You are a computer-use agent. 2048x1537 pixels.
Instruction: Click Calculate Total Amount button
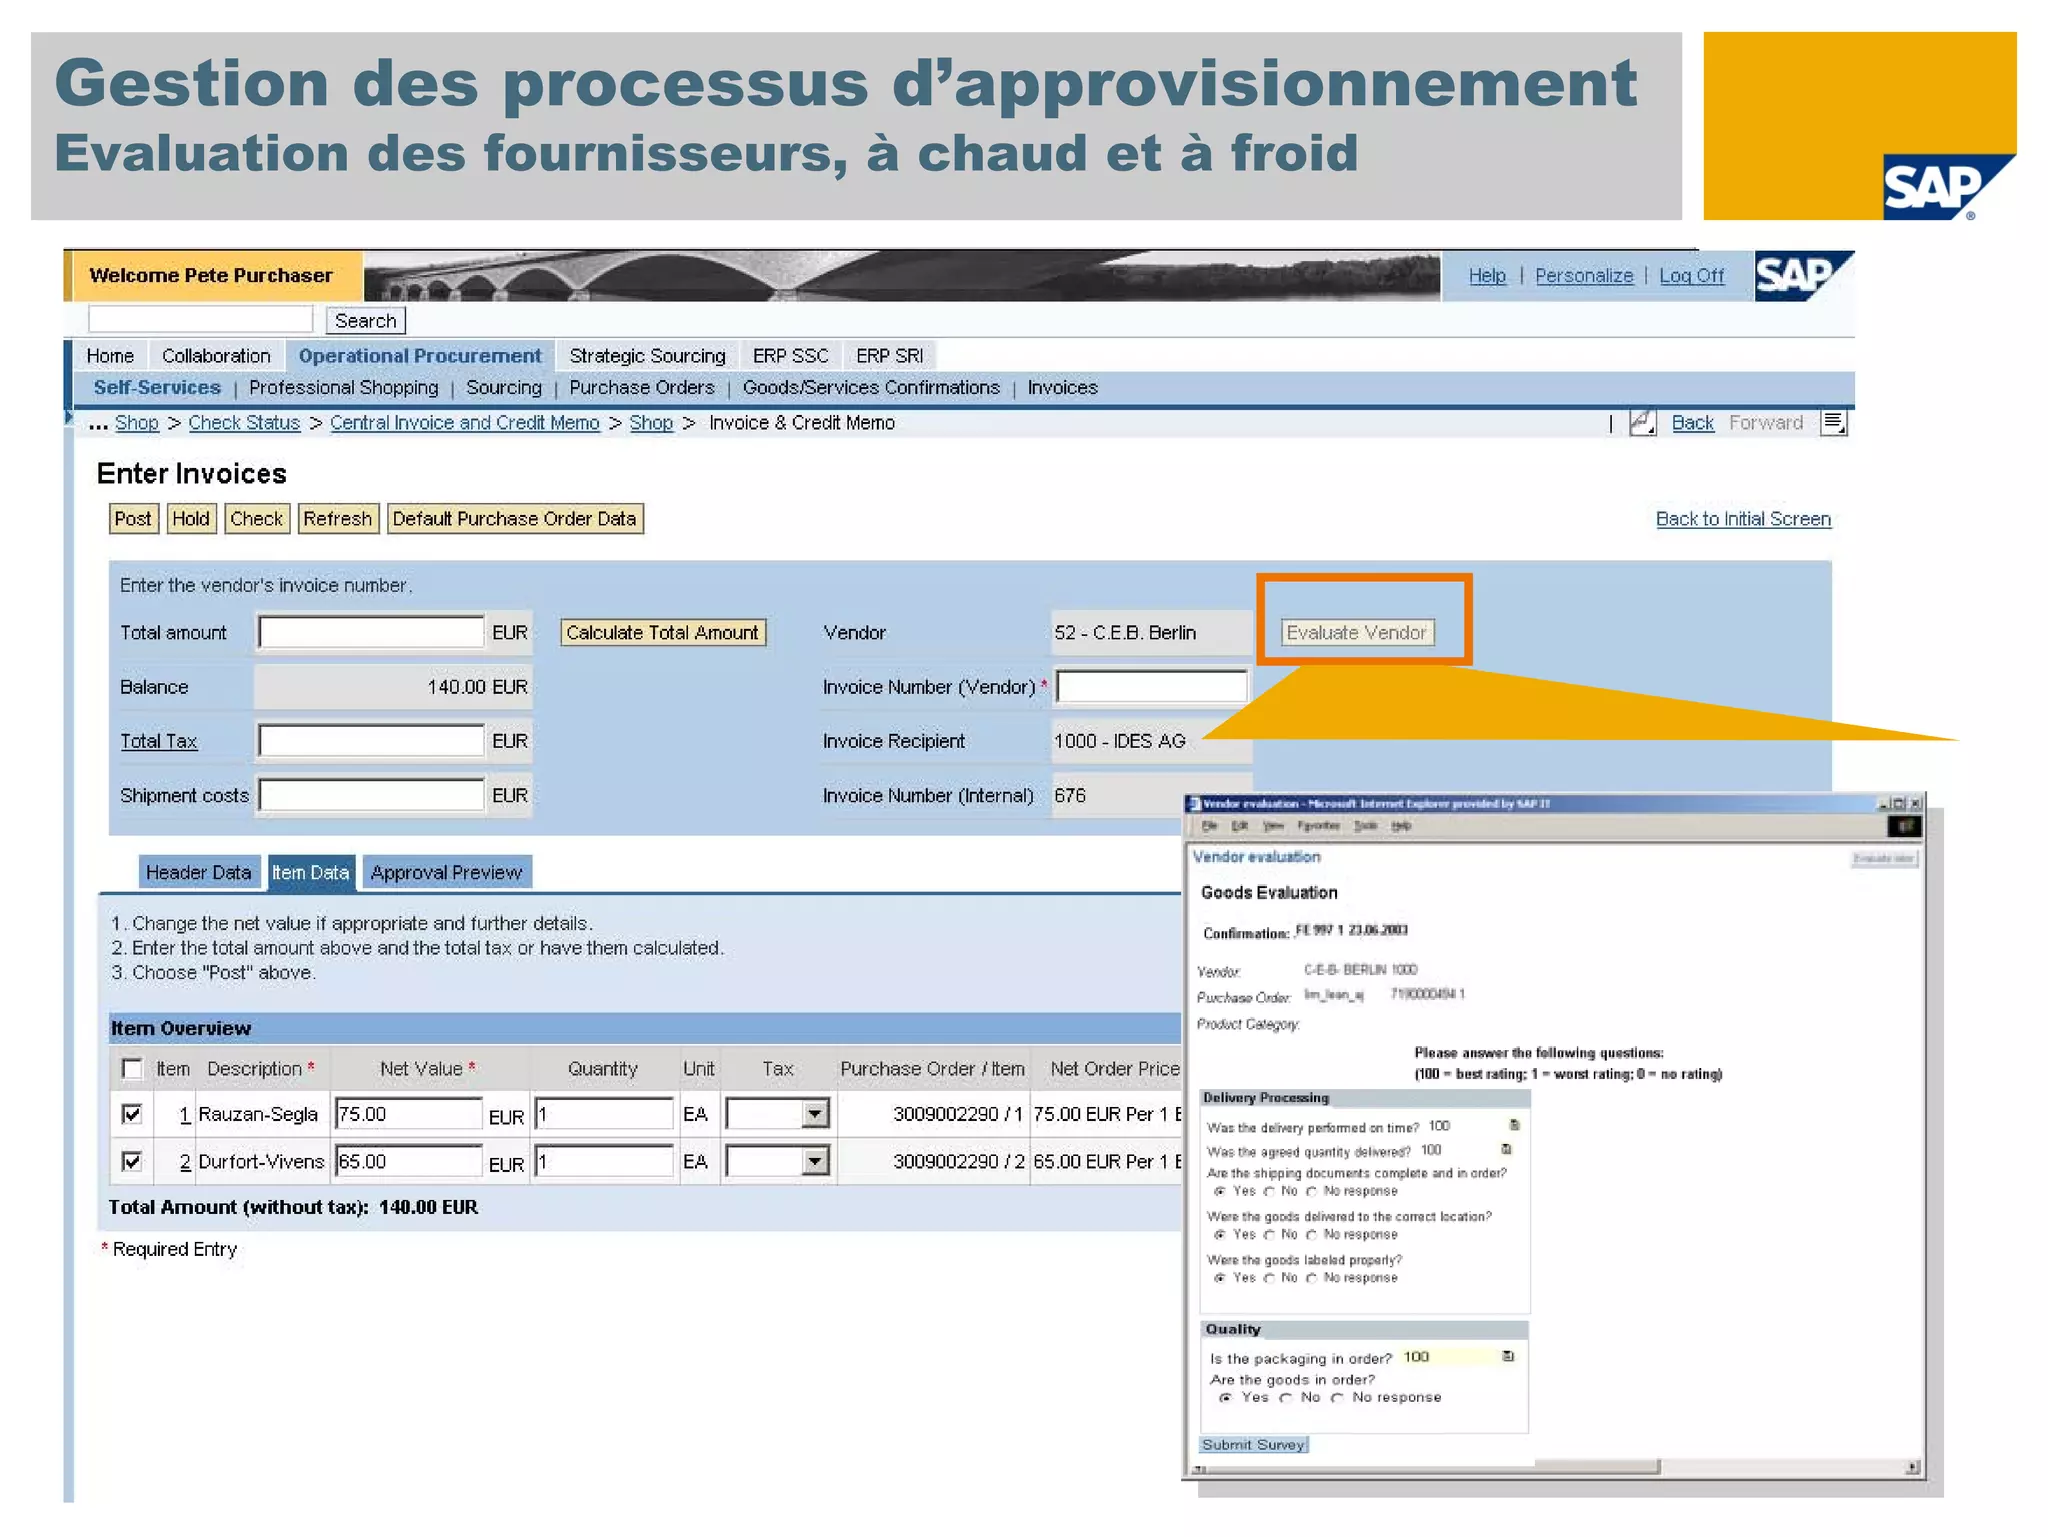coord(662,633)
